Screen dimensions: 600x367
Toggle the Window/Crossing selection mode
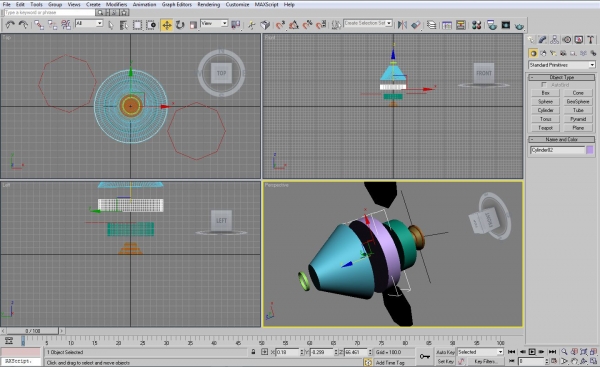pos(151,25)
